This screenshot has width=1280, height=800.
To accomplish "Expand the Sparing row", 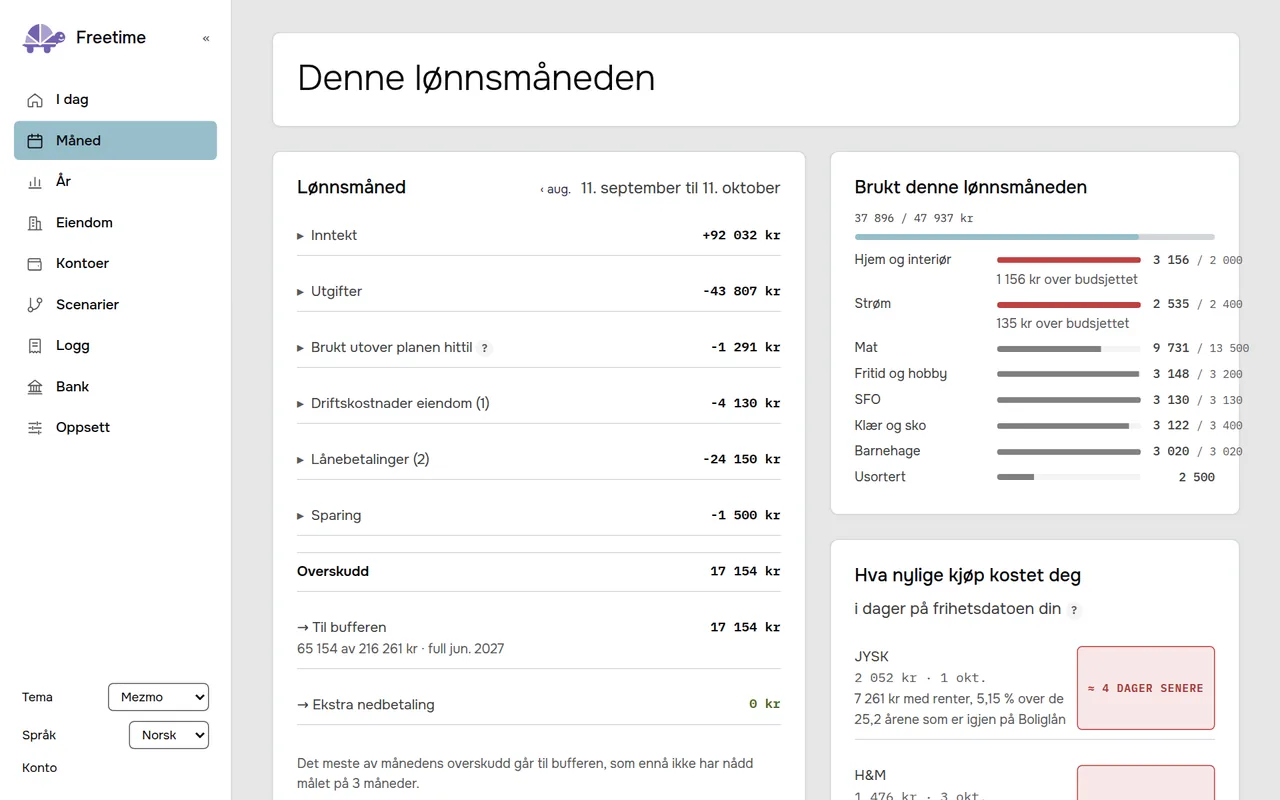I will coord(538,516).
